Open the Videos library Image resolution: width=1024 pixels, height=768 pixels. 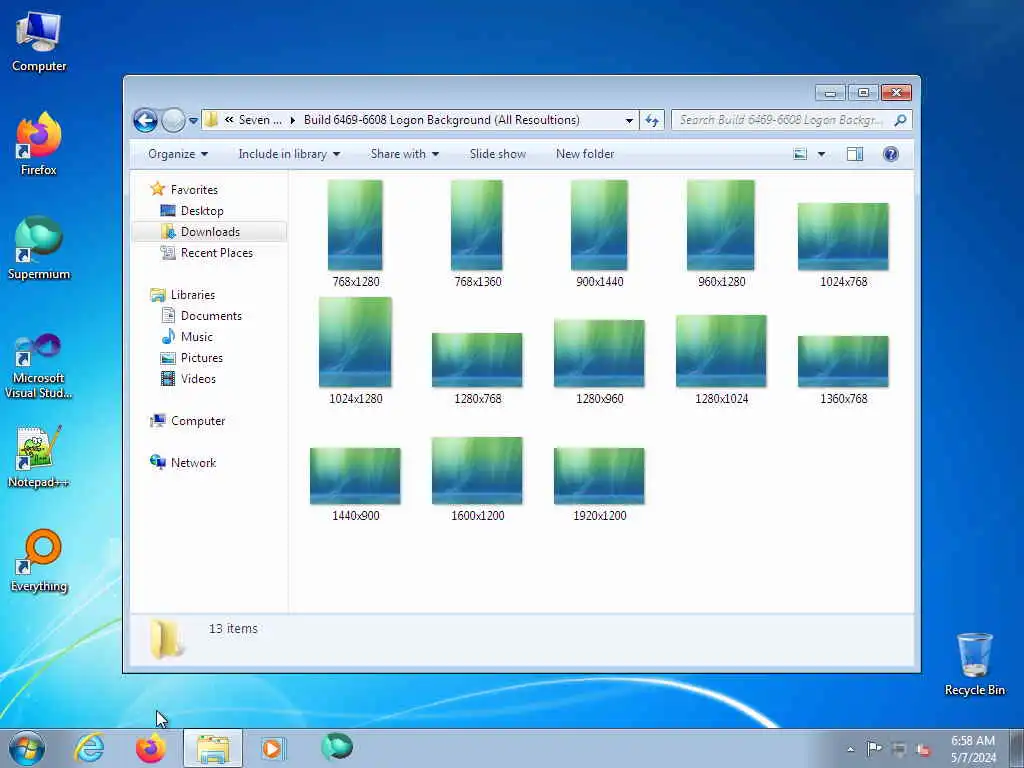coord(198,379)
